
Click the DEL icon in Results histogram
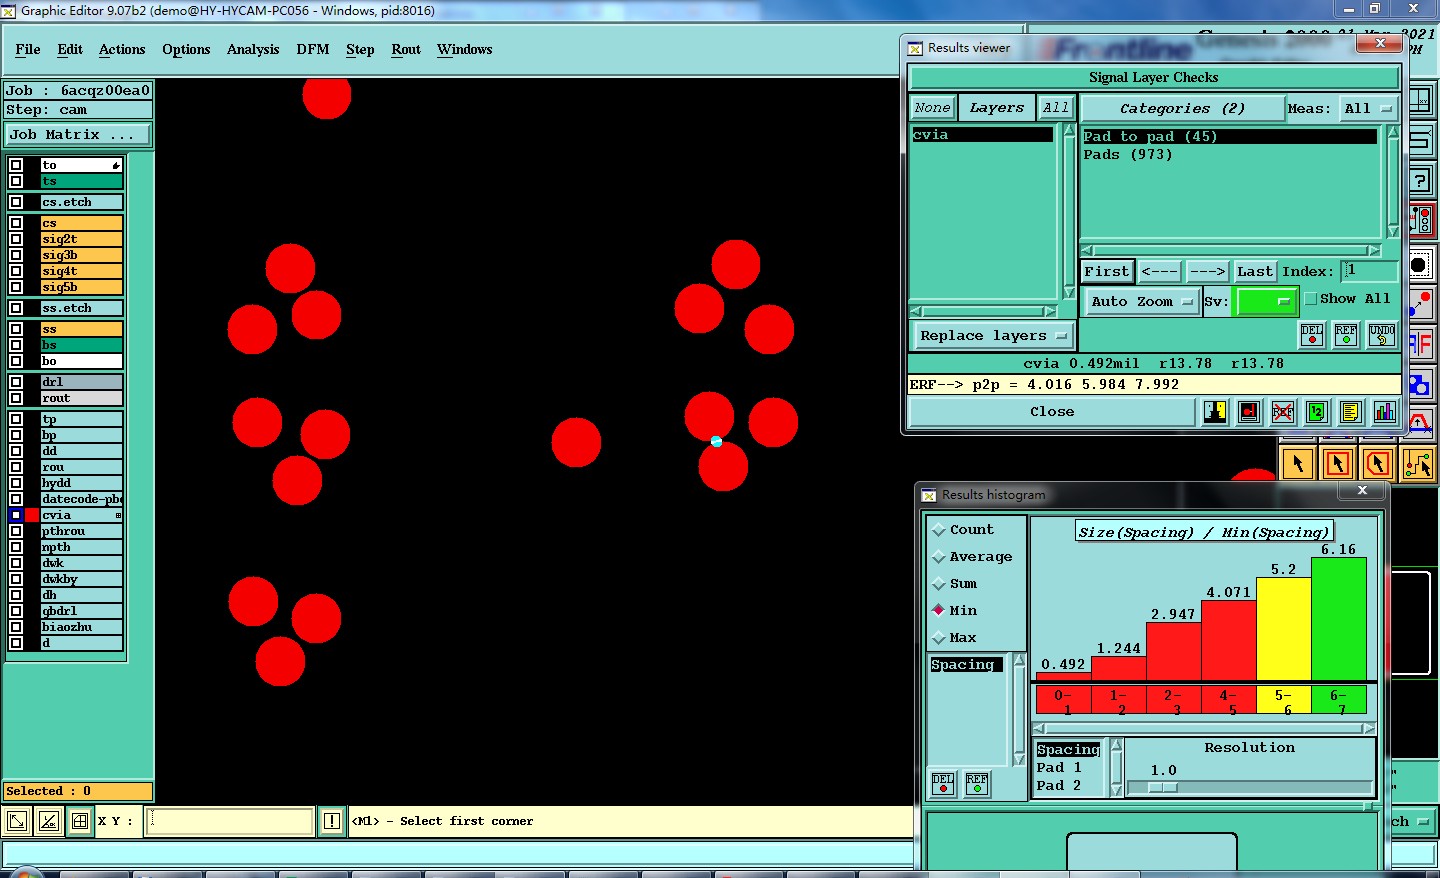943,783
